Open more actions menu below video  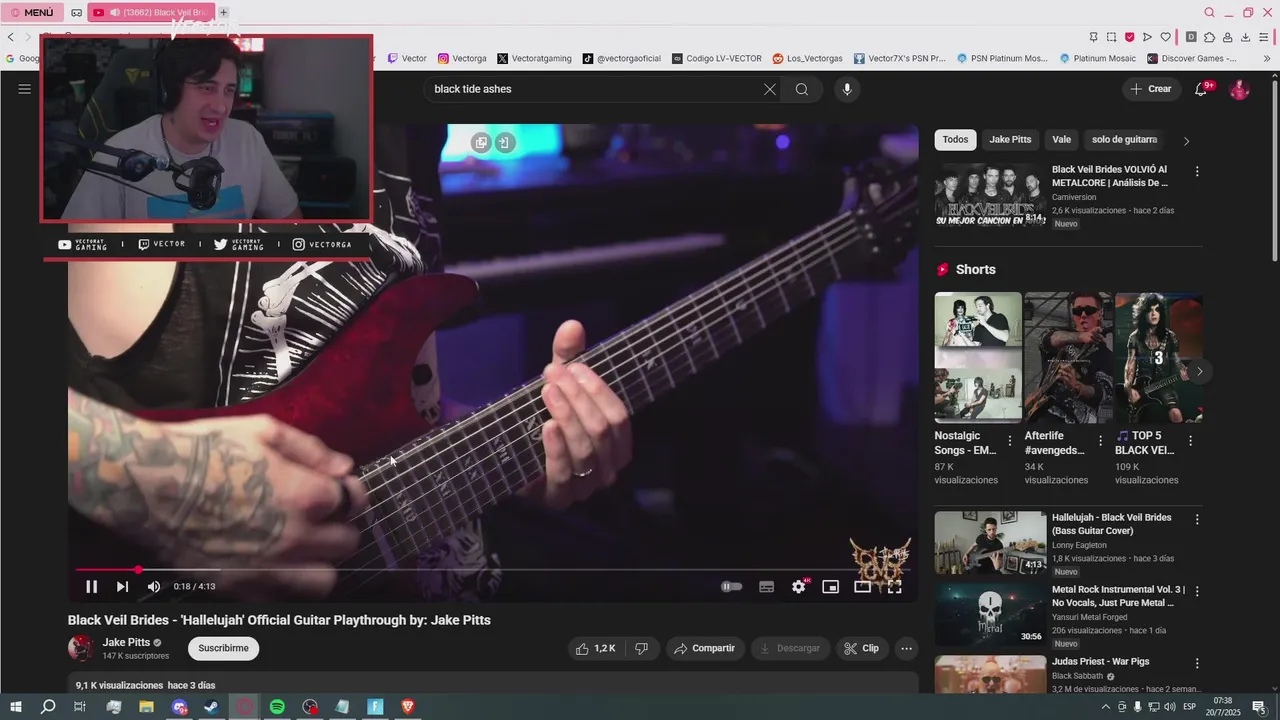click(x=906, y=648)
